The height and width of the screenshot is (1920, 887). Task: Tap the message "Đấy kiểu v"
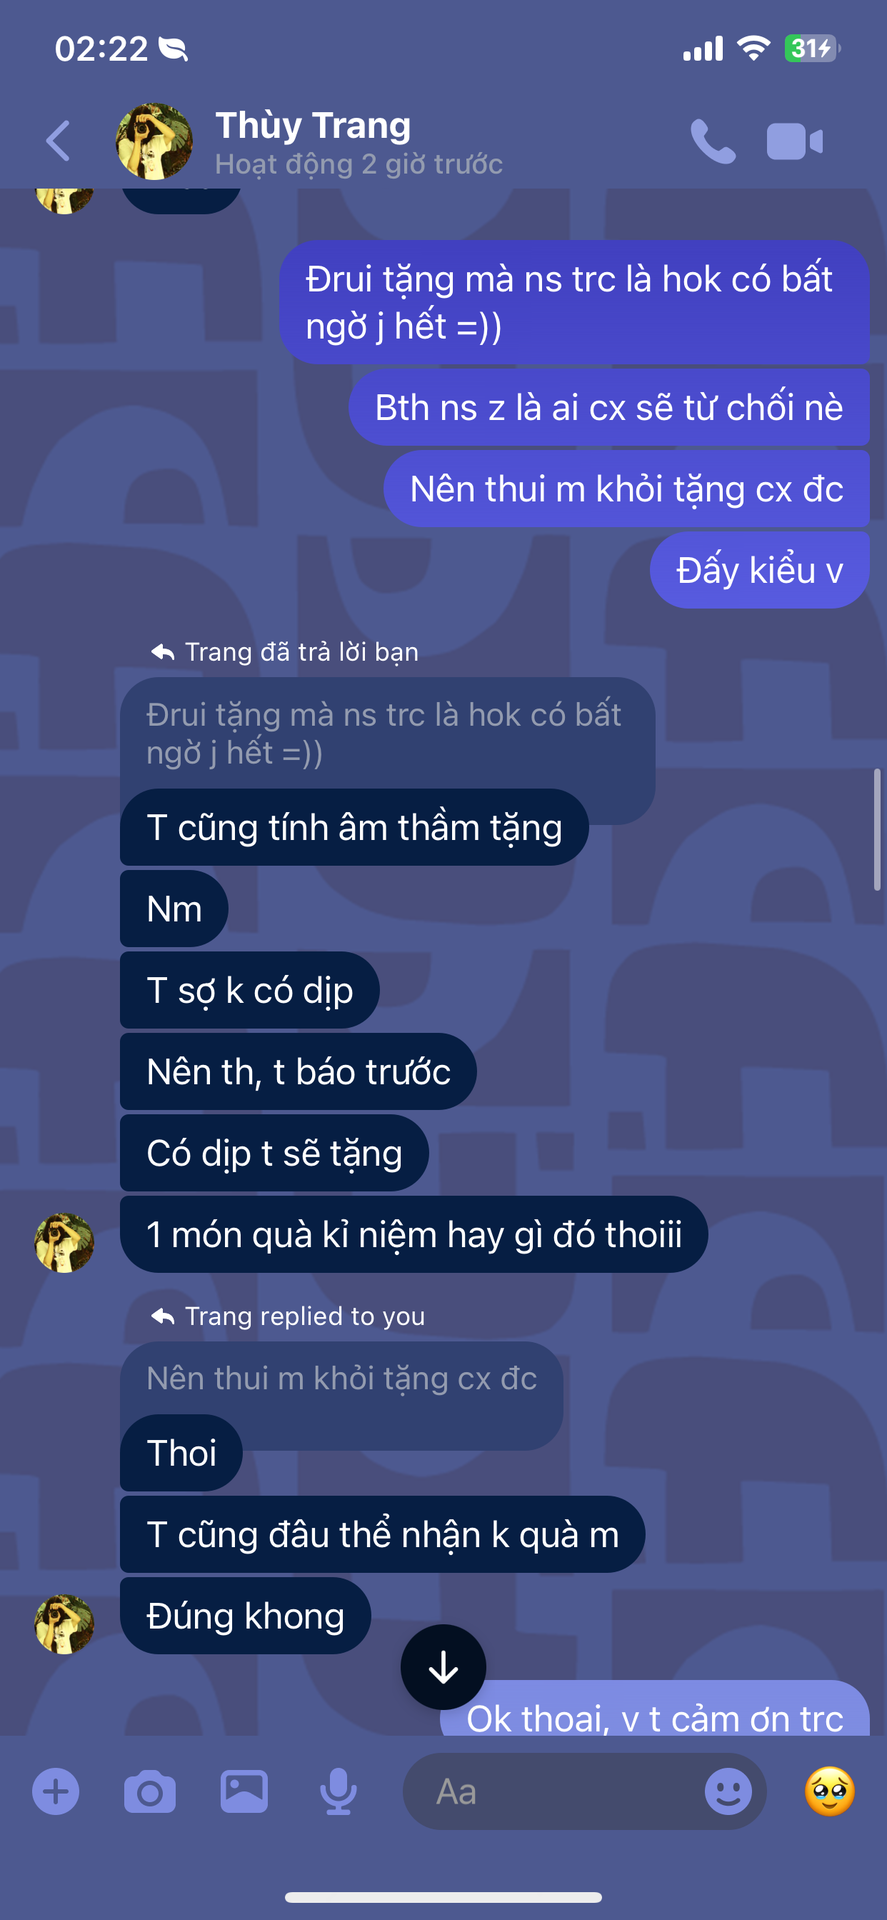tap(759, 570)
